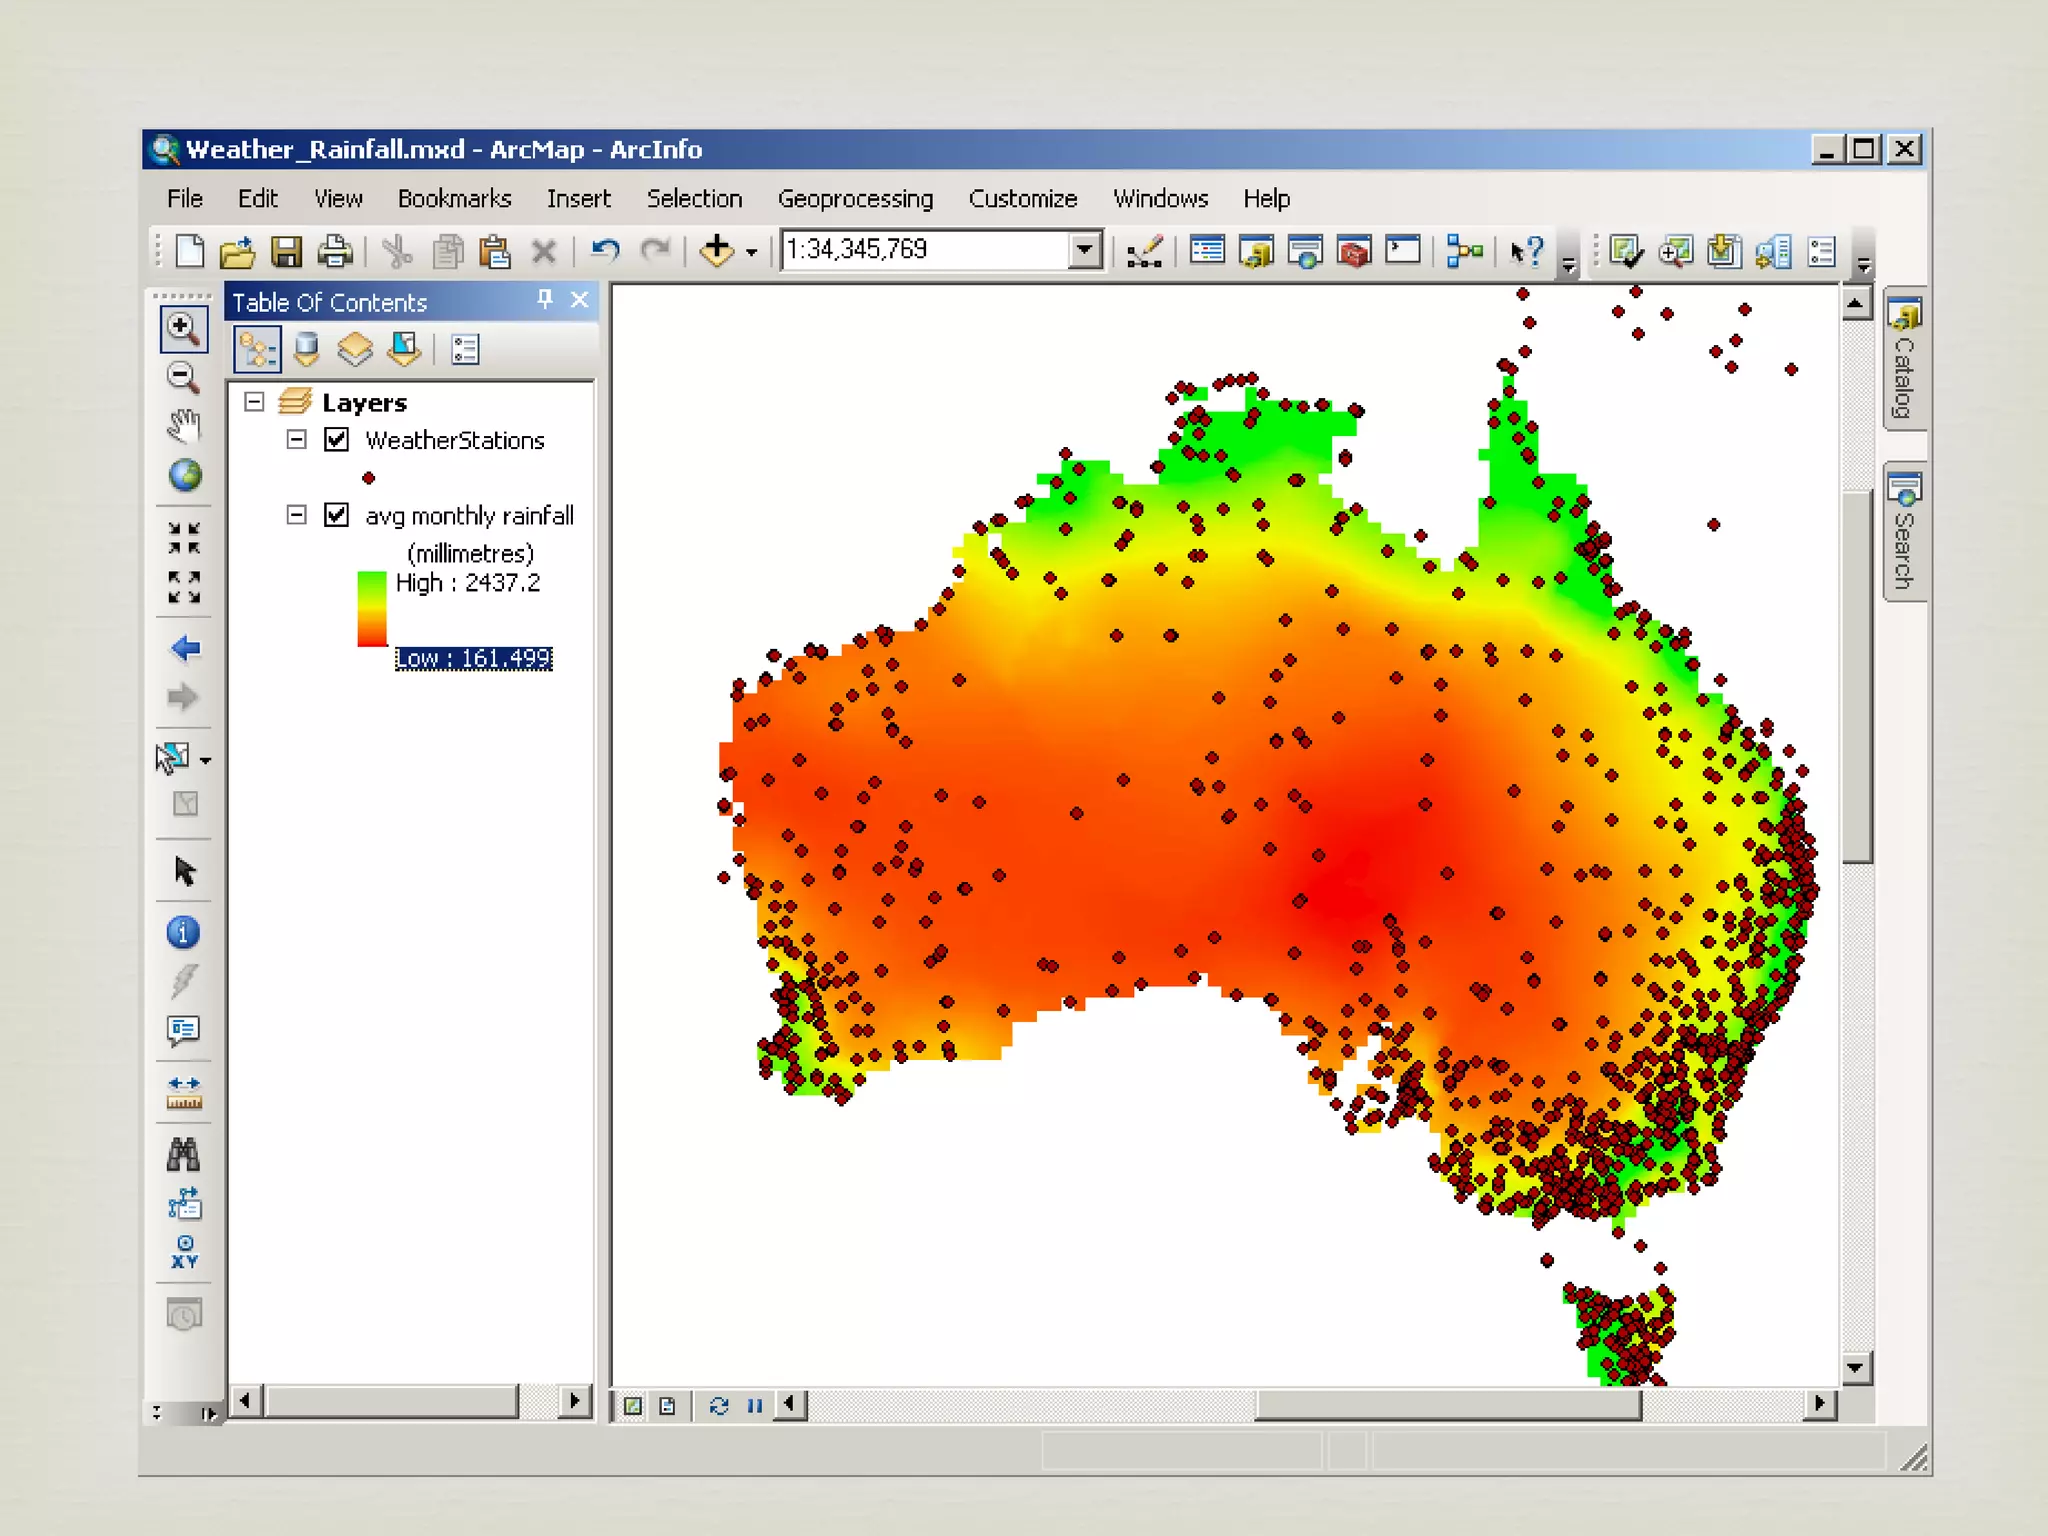Pin the Table Of Contents panel
The height and width of the screenshot is (1536, 2048).
pos(545,300)
